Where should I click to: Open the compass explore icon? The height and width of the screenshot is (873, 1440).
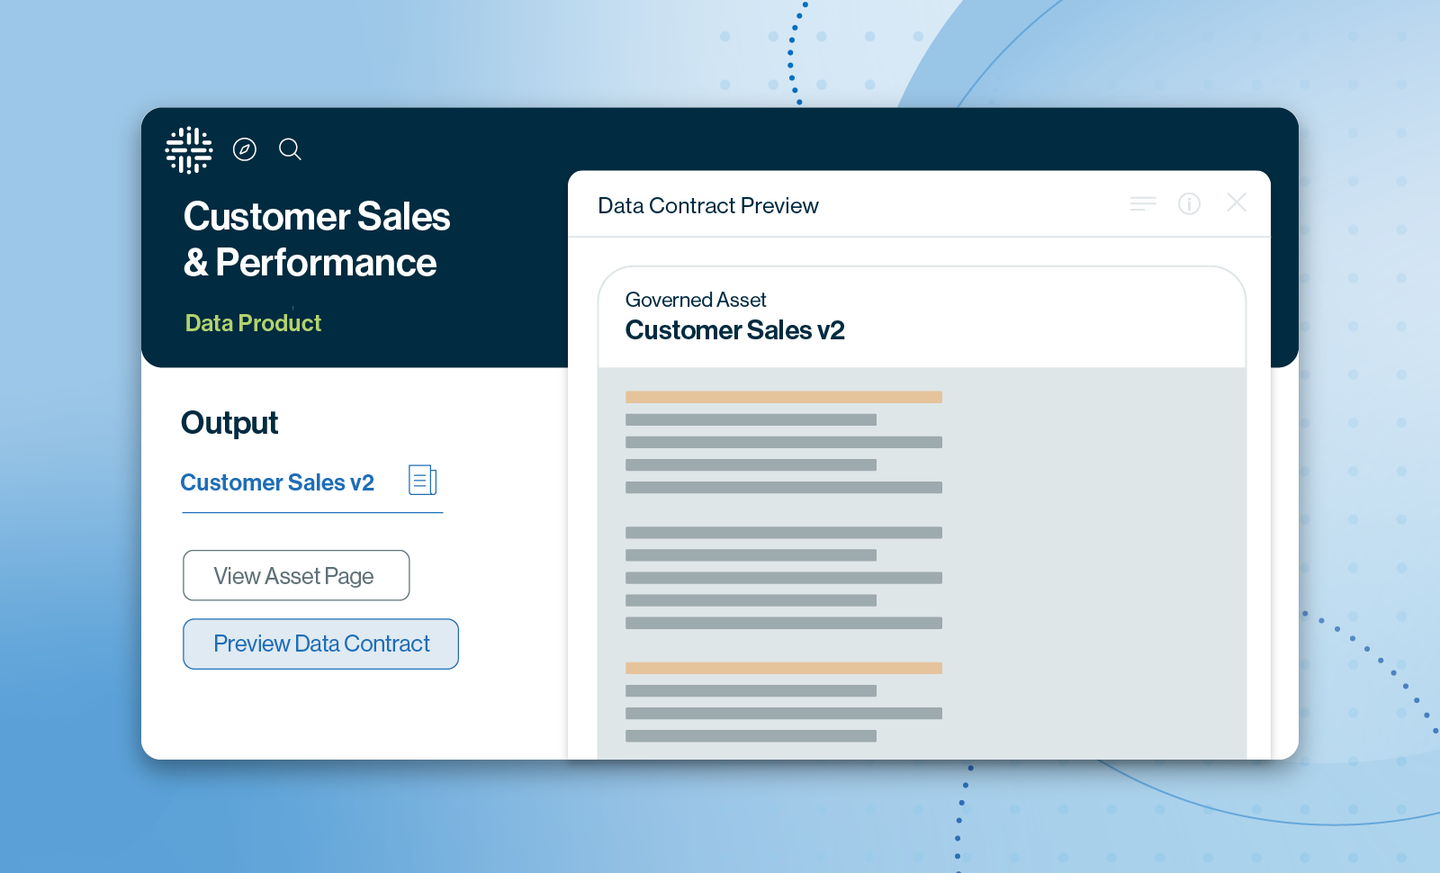coord(245,149)
